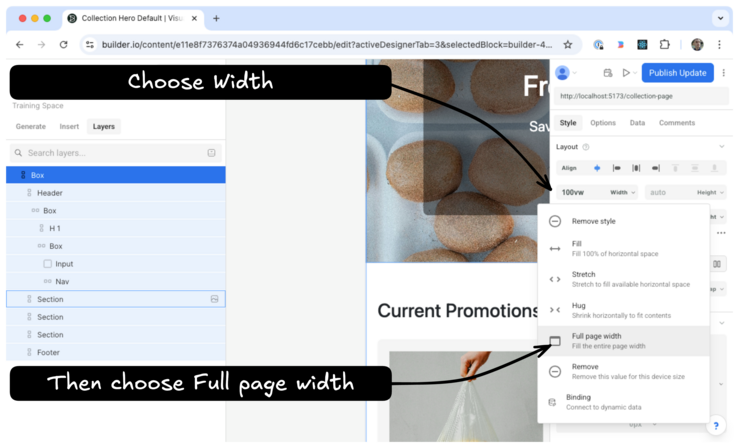Select the top Box layer
The height and width of the screenshot is (448, 739).
(x=115, y=175)
